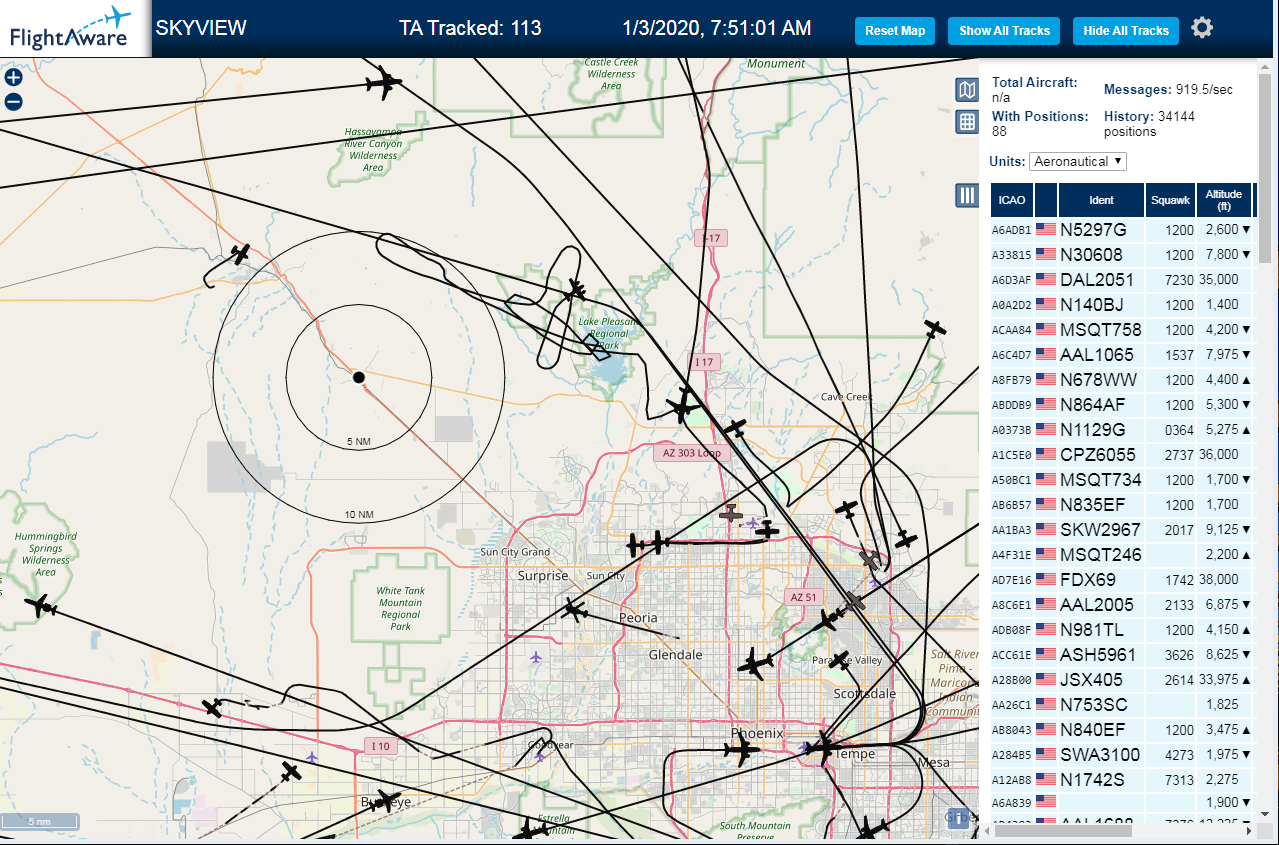The height and width of the screenshot is (845, 1279).
Task: Sort the table by Altitude (ft) column header
Action: [x=1224, y=200]
